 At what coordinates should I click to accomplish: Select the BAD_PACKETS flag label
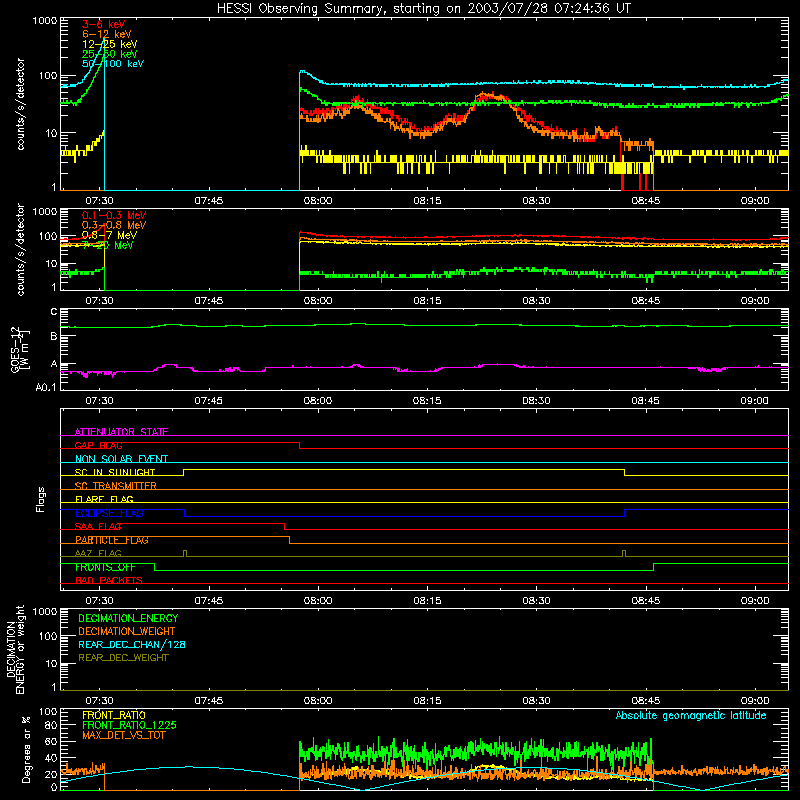coord(109,580)
